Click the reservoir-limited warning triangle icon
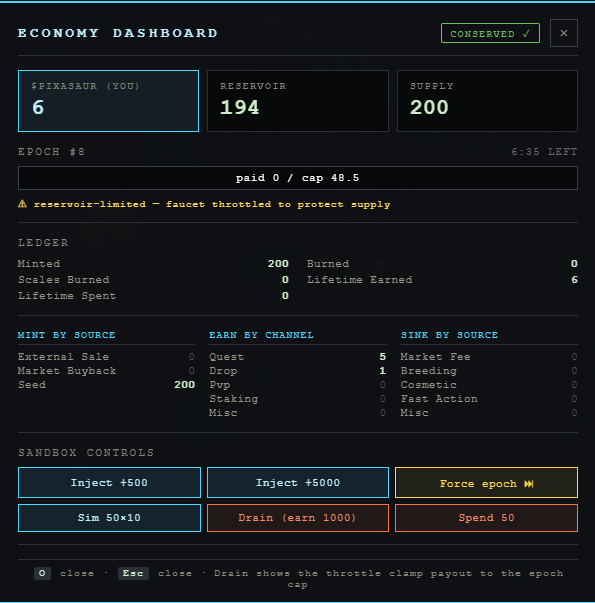595x603 pixels. [x=22, y=204]
